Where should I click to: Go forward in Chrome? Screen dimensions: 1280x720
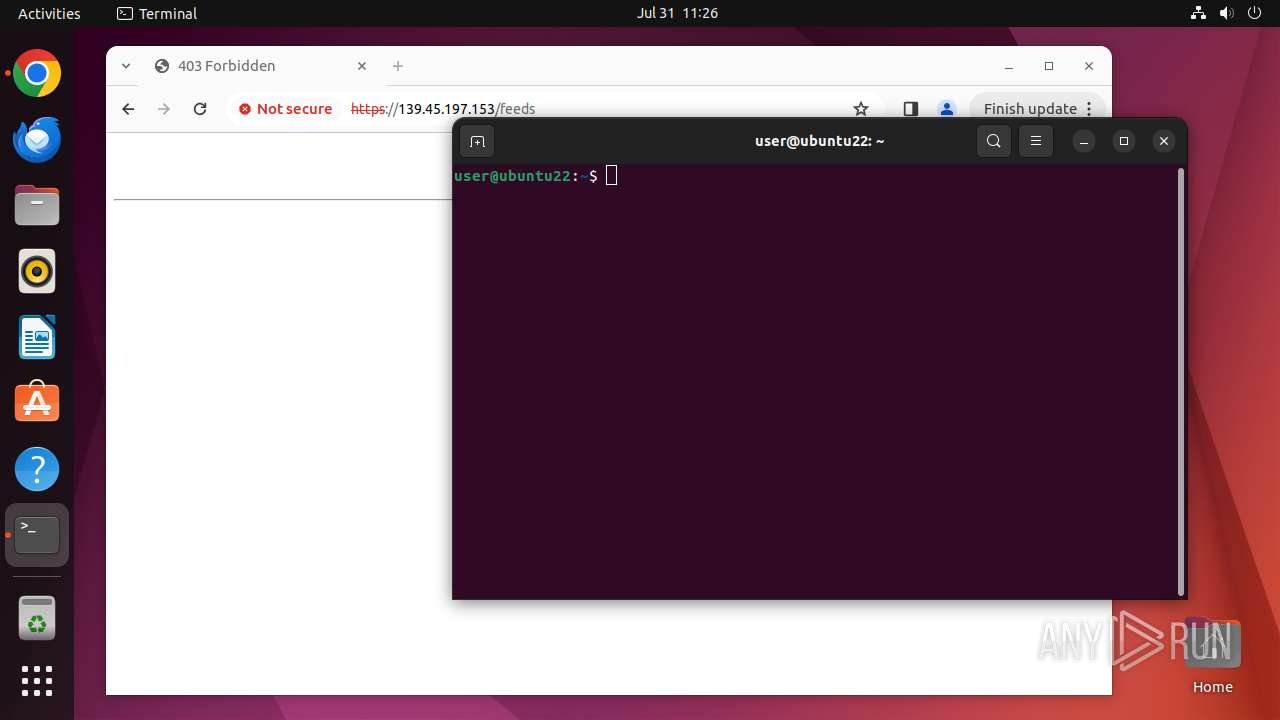(x=164, y=109)
